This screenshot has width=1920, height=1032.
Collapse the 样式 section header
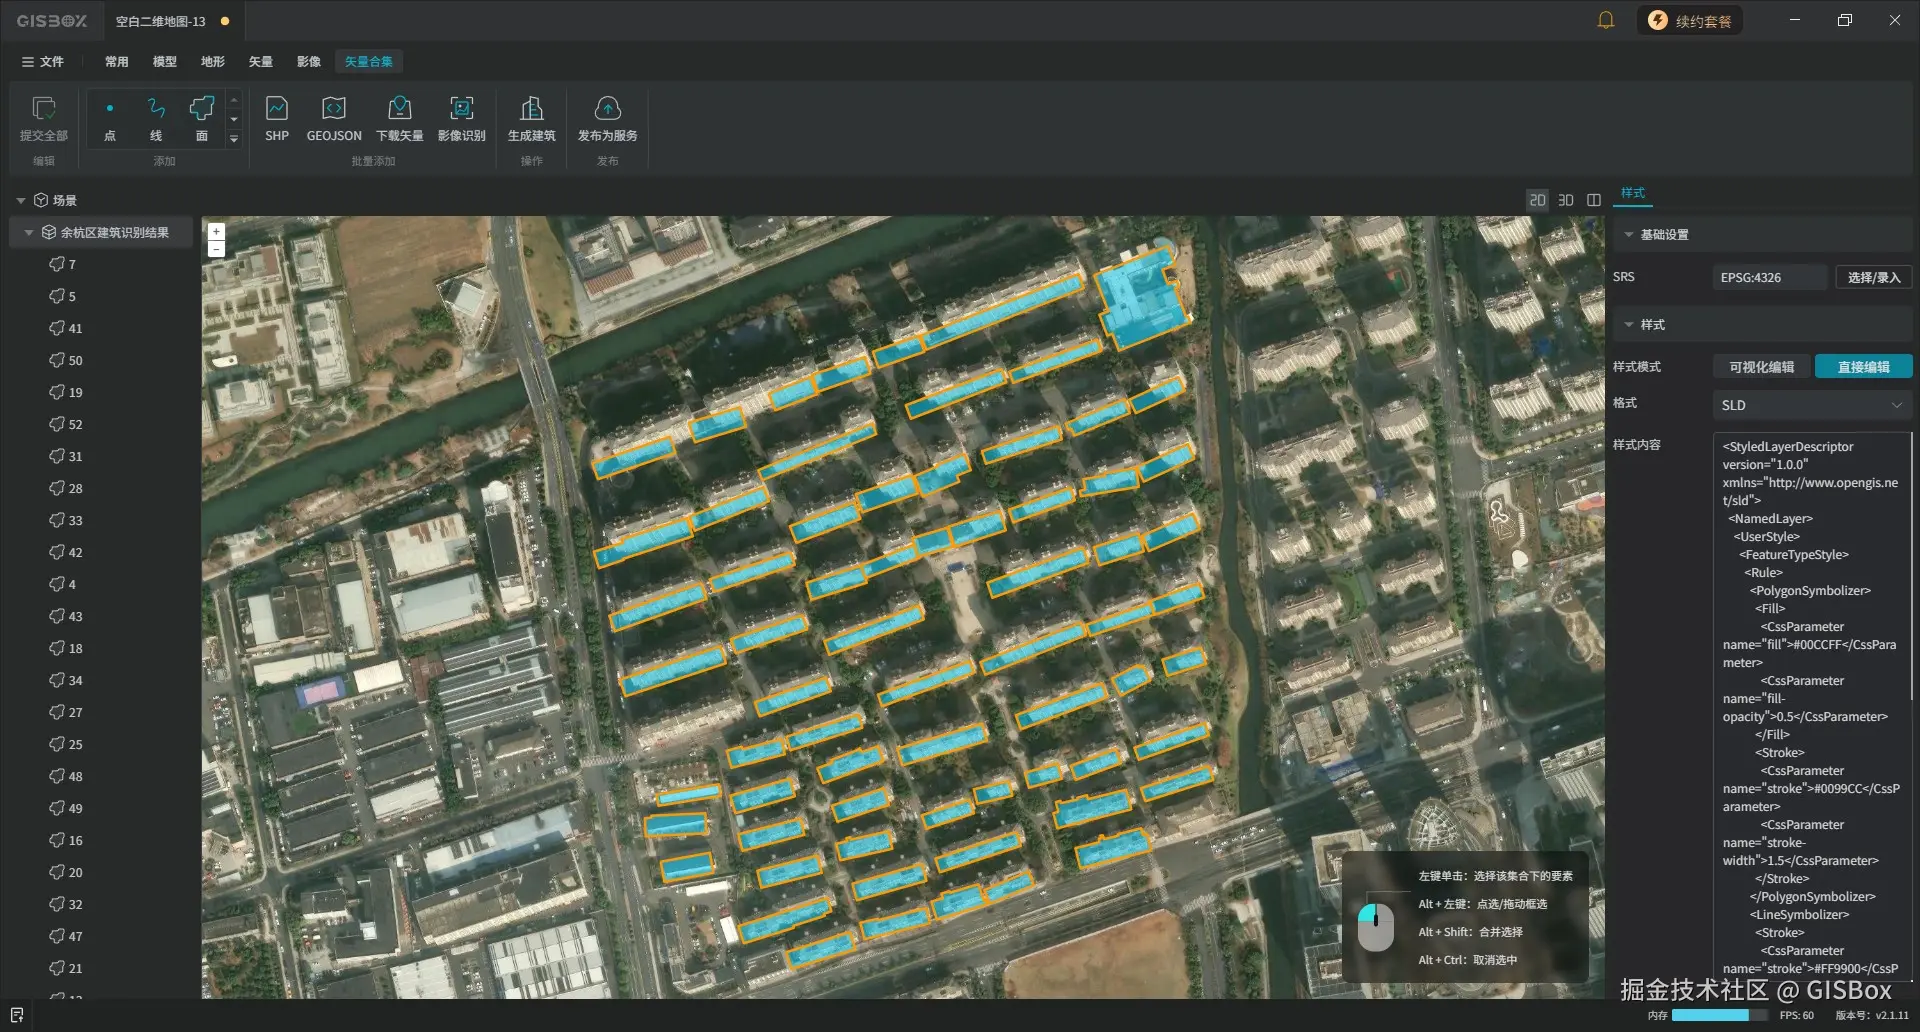(x=1629, y=324)
